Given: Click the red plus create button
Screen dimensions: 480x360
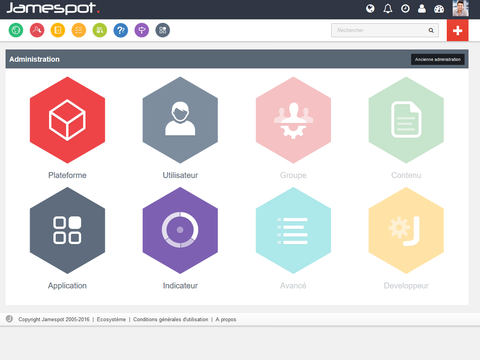Looking at the screenshot, I should pos(457,30).
